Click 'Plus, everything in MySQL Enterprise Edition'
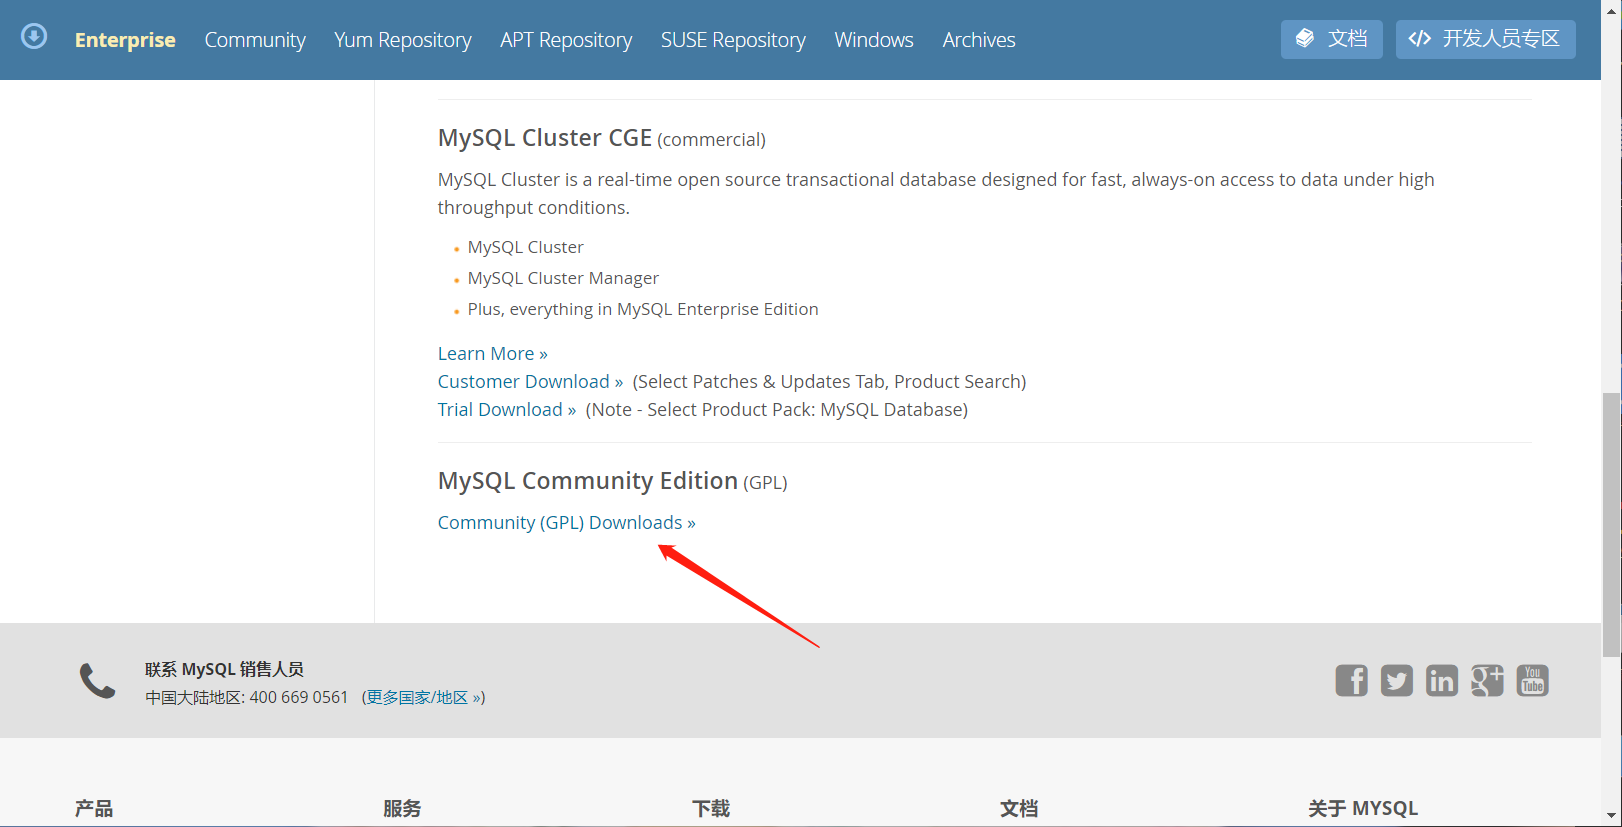This screenshot has width=1622, height=827. 643,309
